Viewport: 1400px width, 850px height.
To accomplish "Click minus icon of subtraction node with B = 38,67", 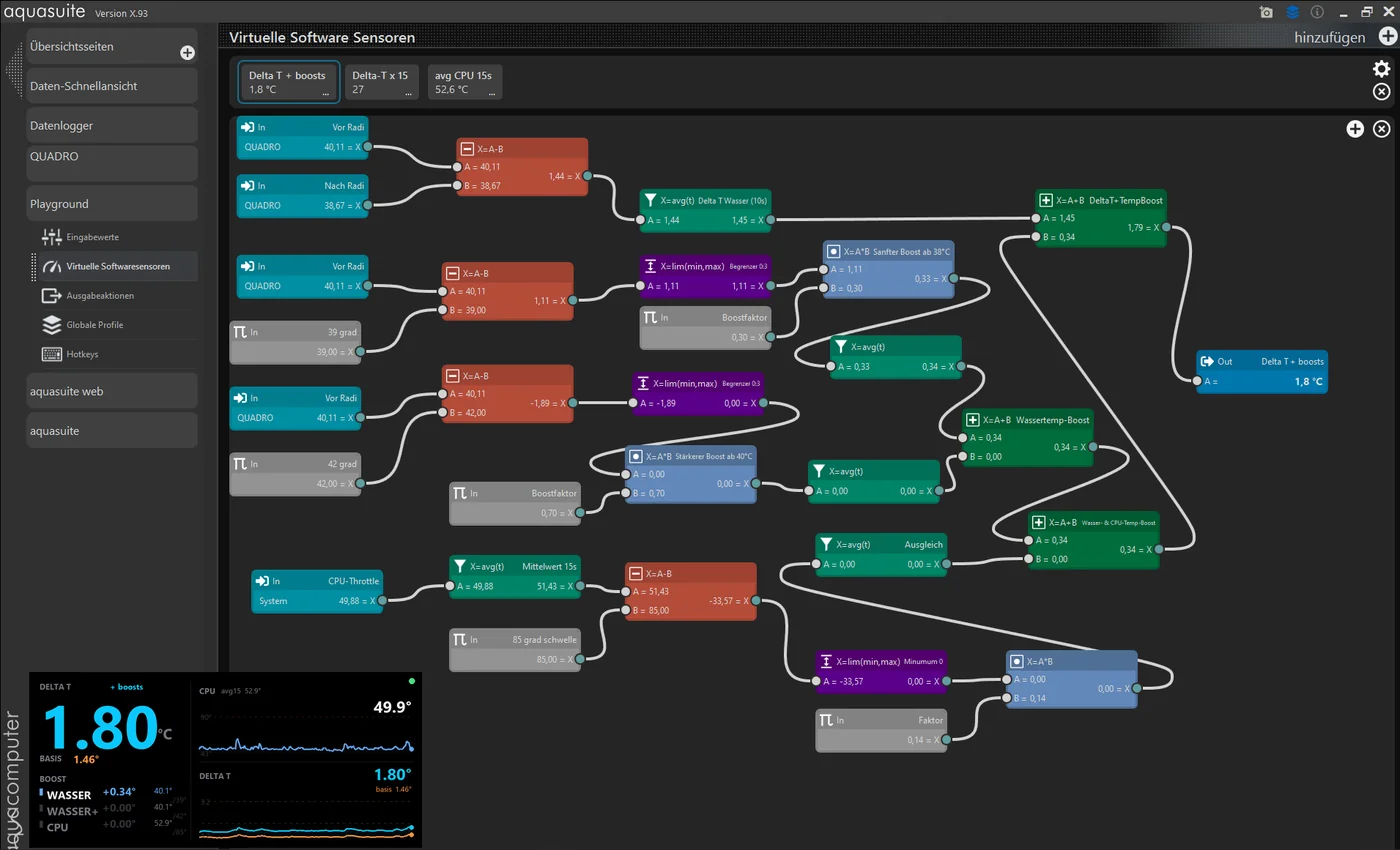I will [467, 149].
